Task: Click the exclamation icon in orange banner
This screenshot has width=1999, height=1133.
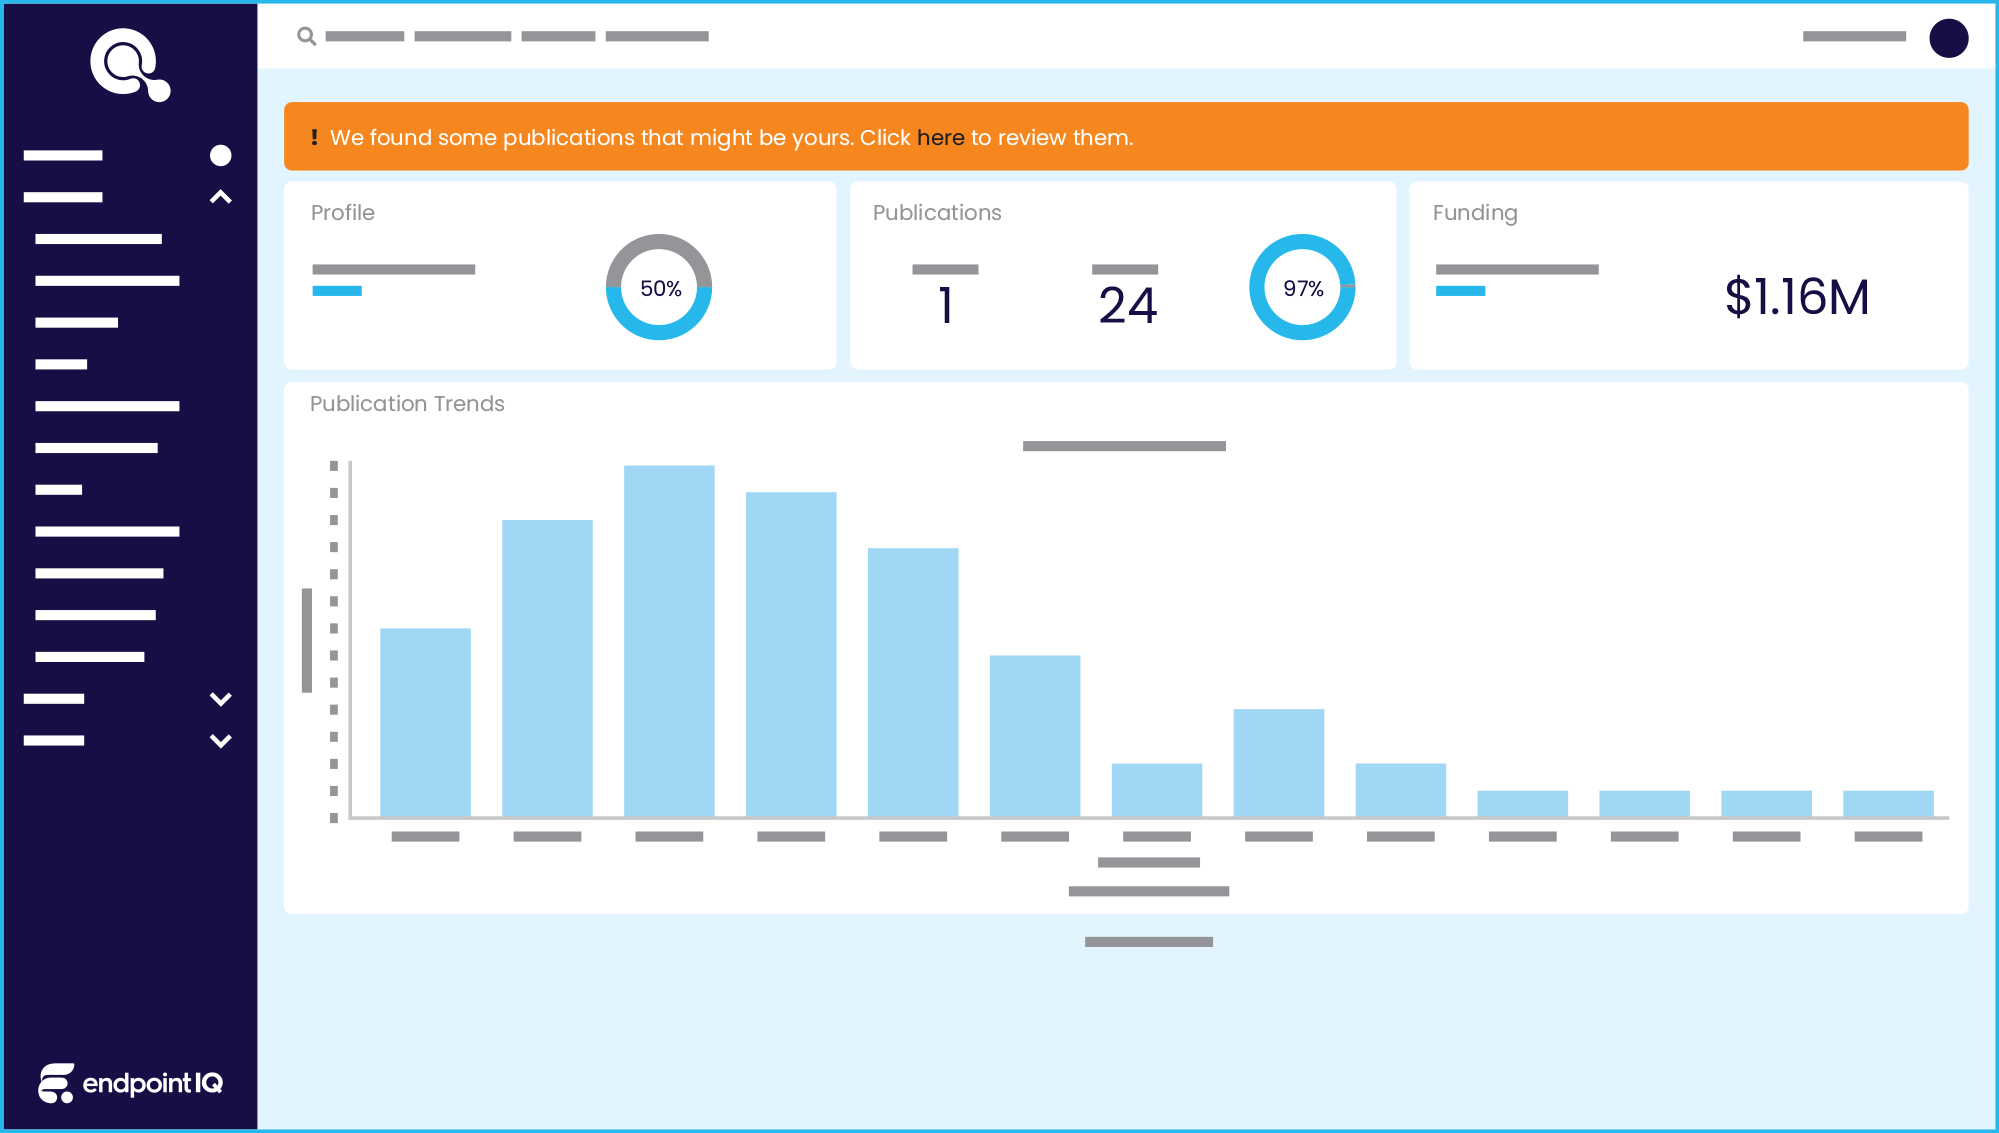Action: (x=314, y=137)
